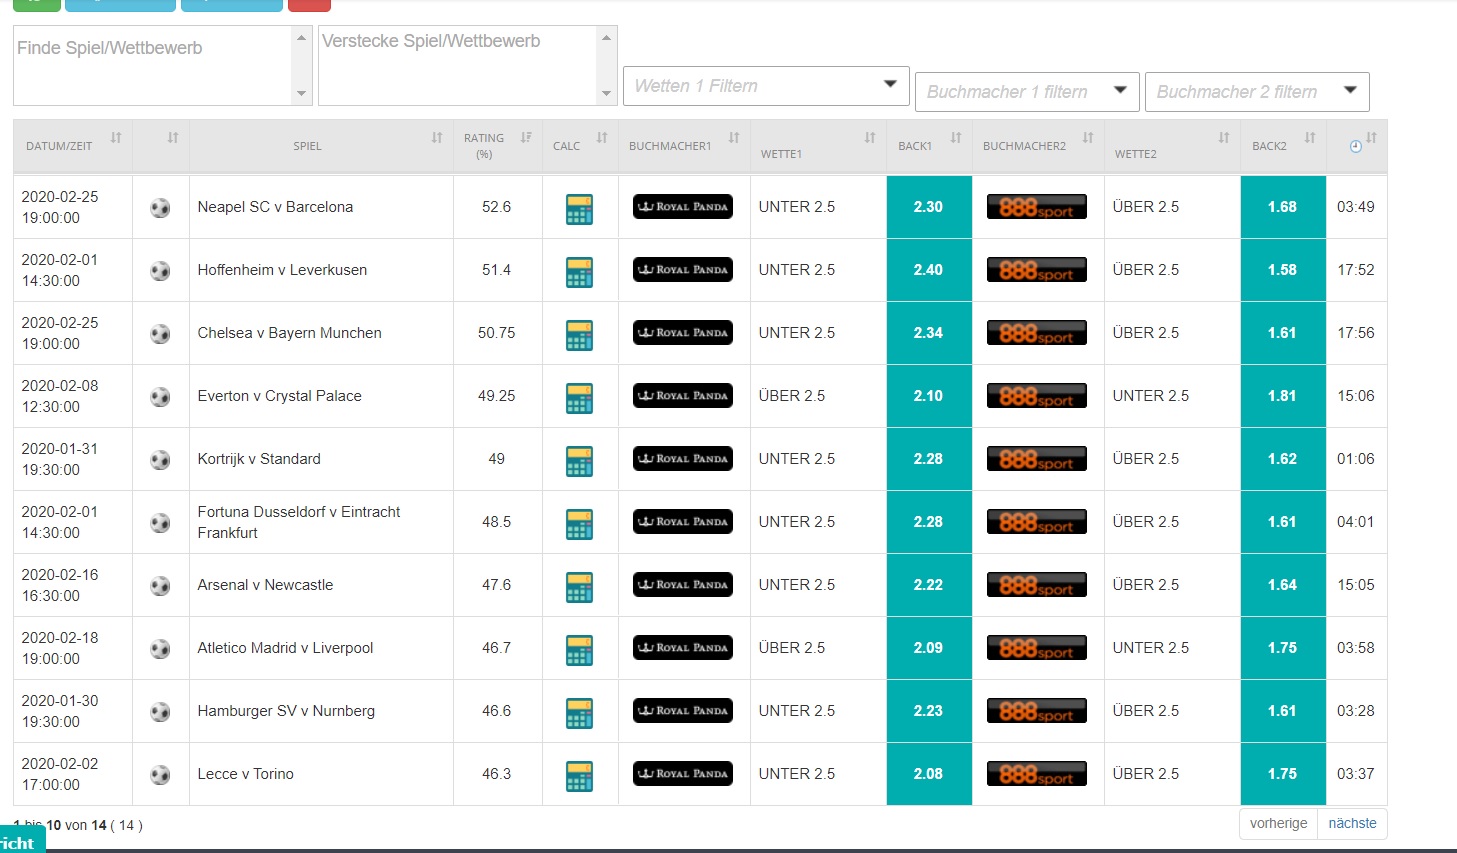Image resolution: width=1457 pixels, height=853 pixels.
Task: Sort by WETTE1 column header
Action: (x=818, y=146)
